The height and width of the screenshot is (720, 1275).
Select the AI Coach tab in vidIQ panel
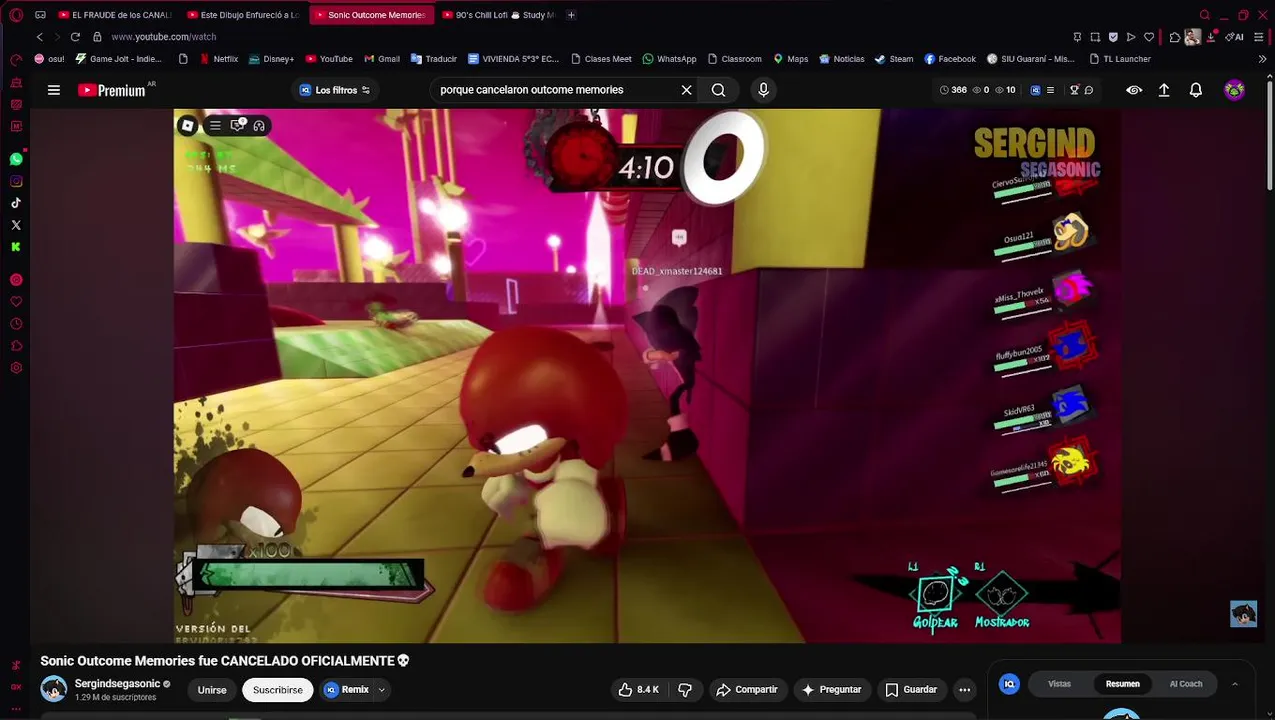coord(1186,684)
